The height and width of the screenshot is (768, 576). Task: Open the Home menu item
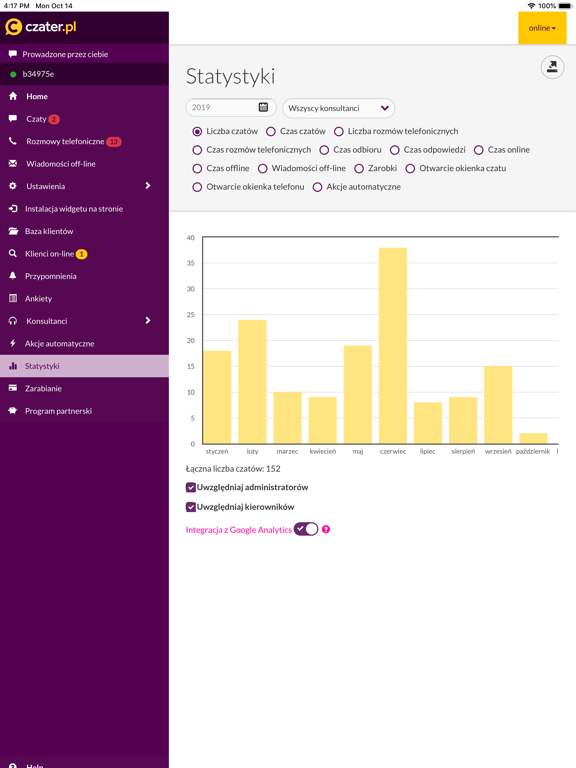pos(84,96)
